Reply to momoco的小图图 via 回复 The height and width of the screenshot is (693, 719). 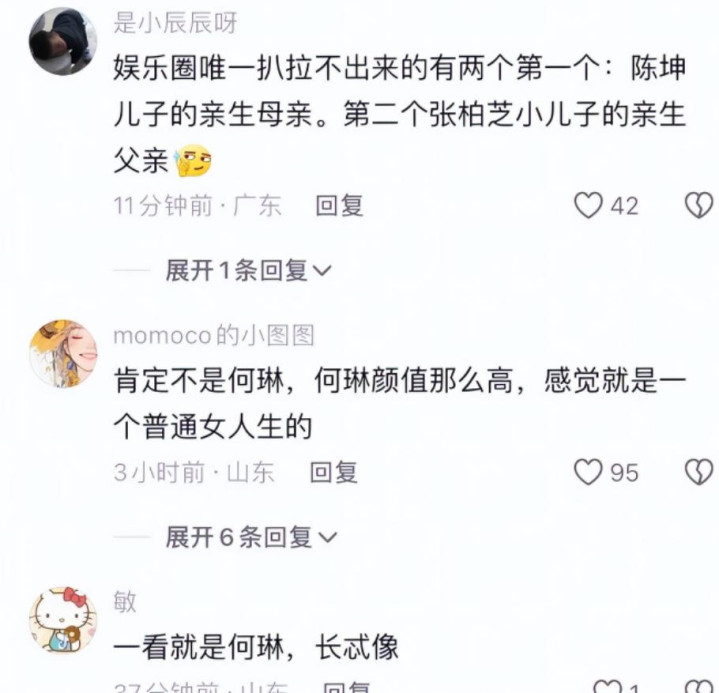[x=333, y=472]
